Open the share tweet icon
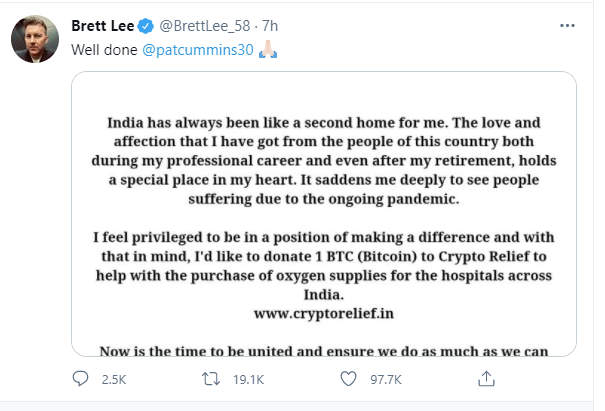This screenshot has height=411, width=605. [486, 379]
